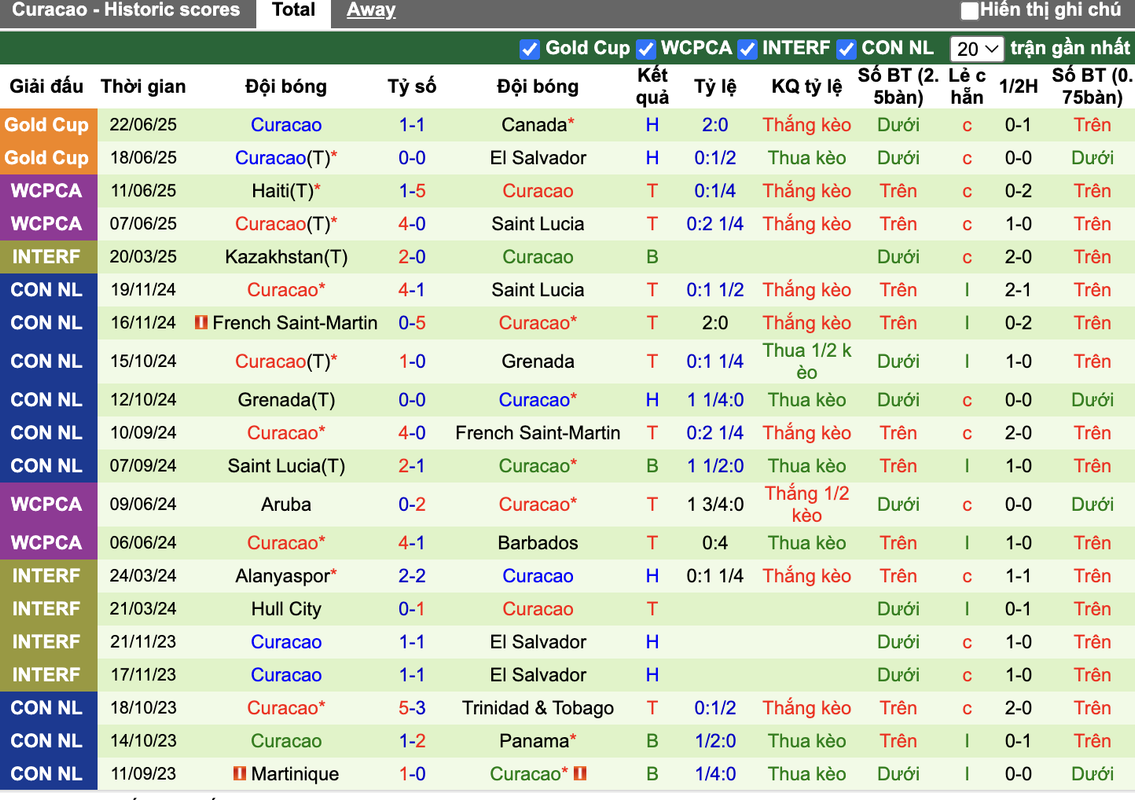Click El Salvador in 18/06/25 row

pos(538,158)
